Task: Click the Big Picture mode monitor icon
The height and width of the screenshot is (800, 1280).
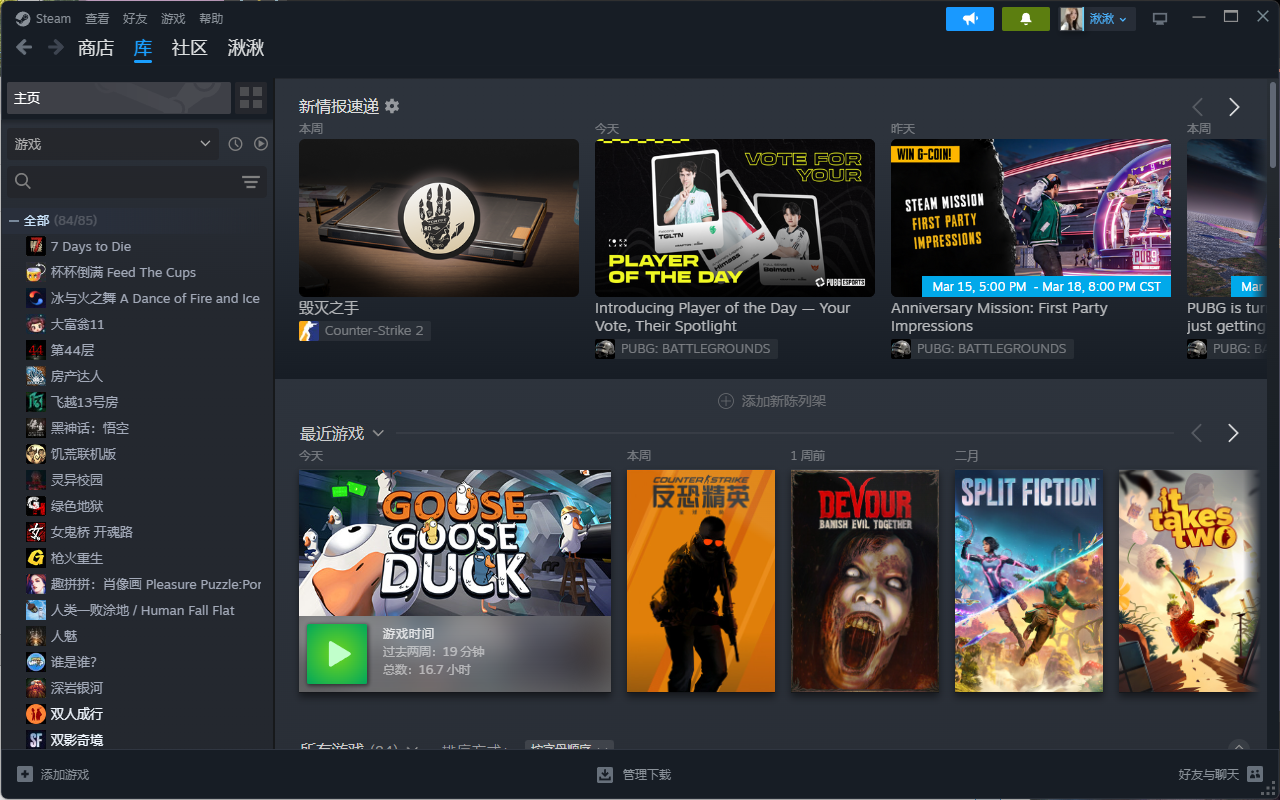Action: point(1160,19)
